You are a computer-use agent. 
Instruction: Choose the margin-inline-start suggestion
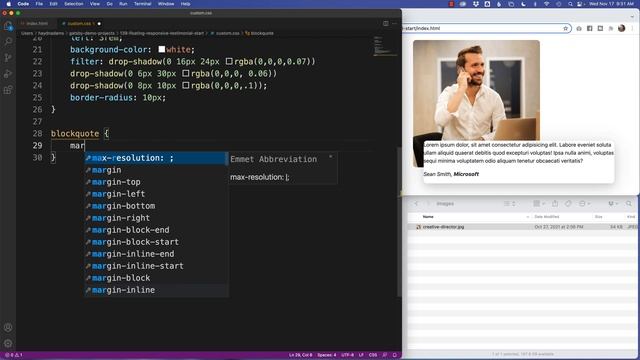point(156,266)
